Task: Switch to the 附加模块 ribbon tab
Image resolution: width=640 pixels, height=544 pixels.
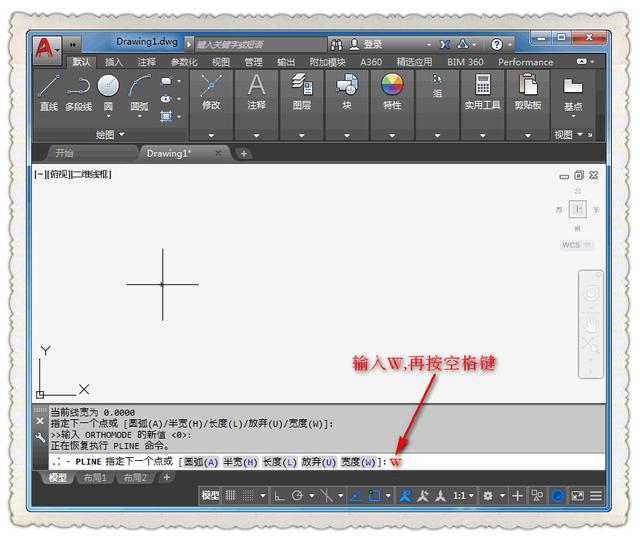Action: point(327,62)
